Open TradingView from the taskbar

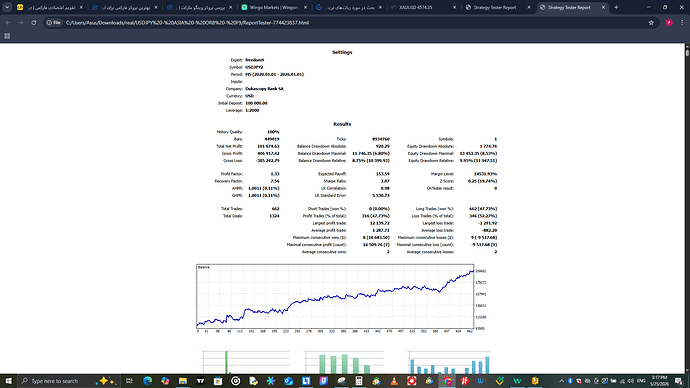coord(200,381)
